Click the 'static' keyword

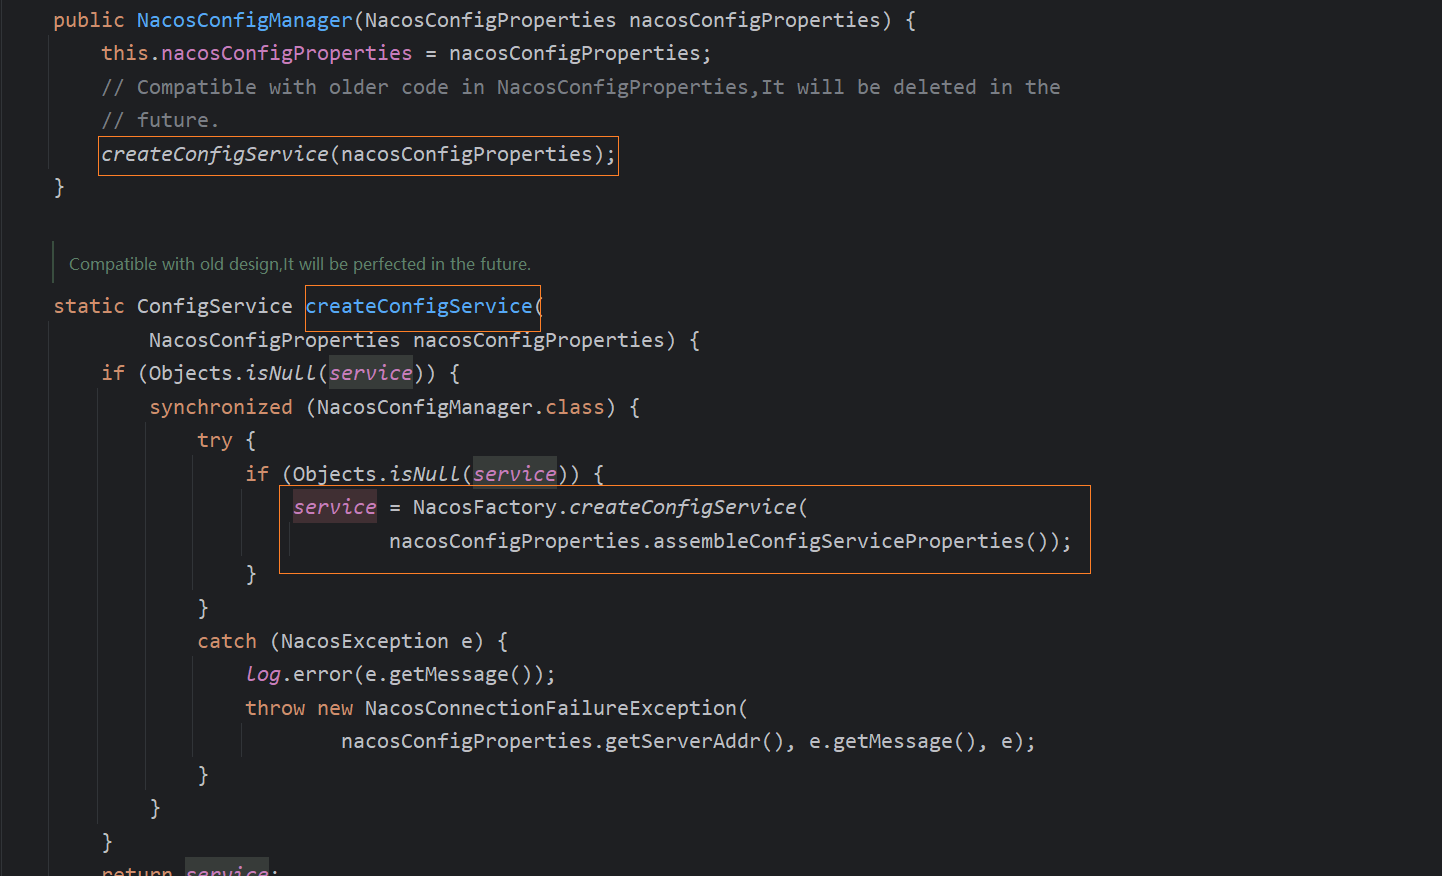point(89,306)
